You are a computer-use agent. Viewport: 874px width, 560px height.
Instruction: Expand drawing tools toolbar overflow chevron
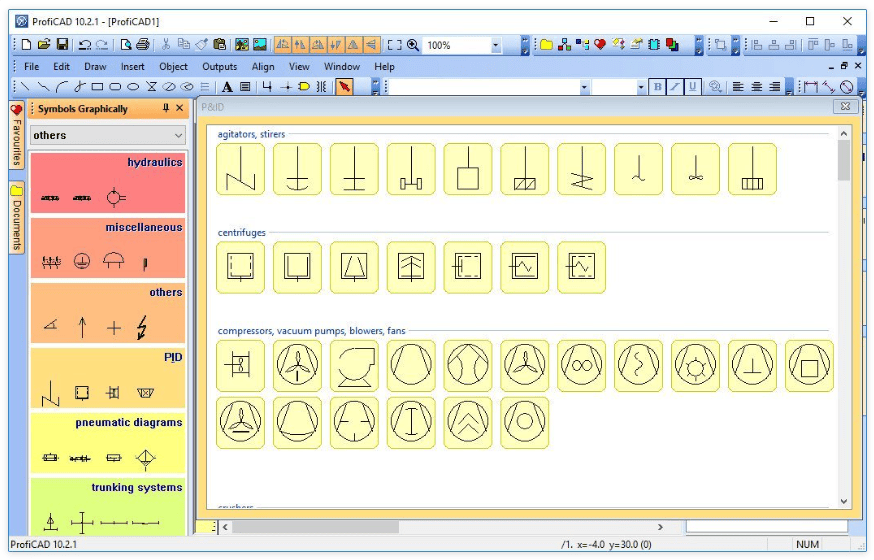pyautogui.click(x=375, y=87)
